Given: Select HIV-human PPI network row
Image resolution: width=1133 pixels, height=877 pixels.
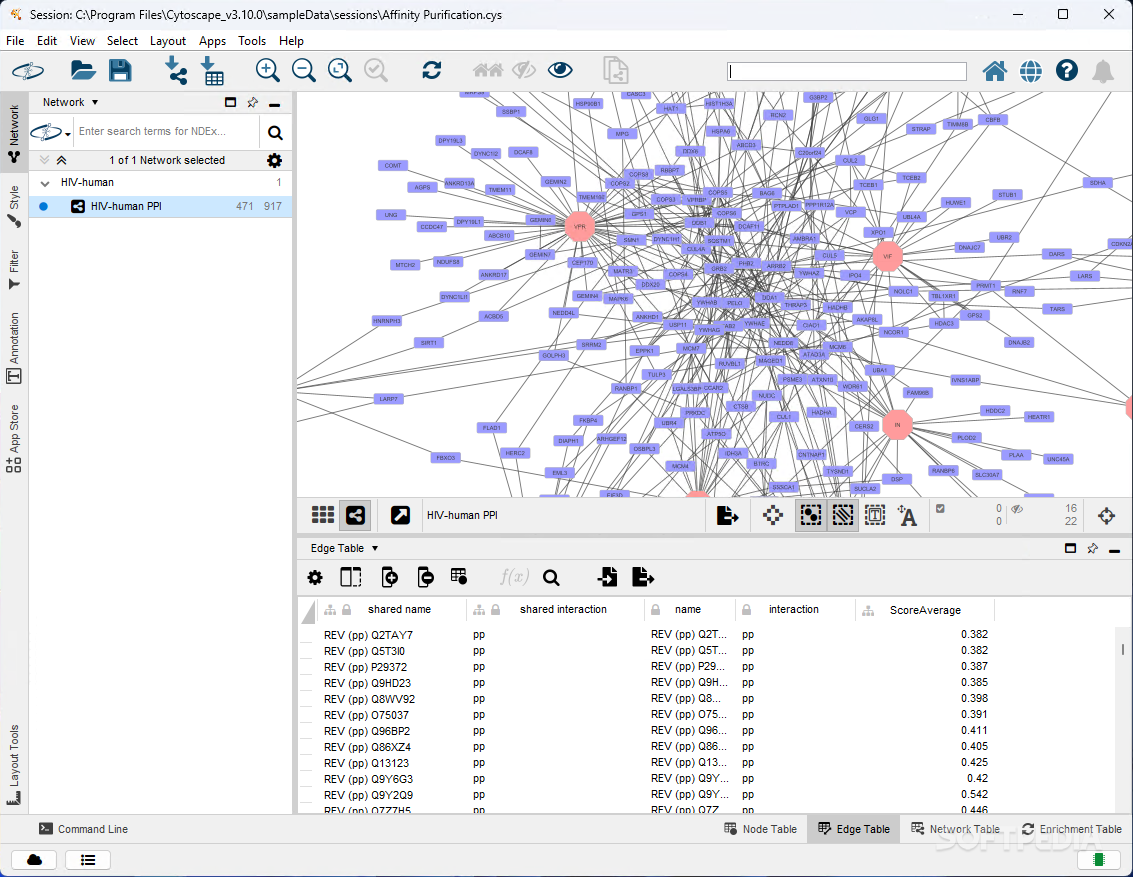Looking at the screenshot, I should pyautogui.click(x=160, y=207).
